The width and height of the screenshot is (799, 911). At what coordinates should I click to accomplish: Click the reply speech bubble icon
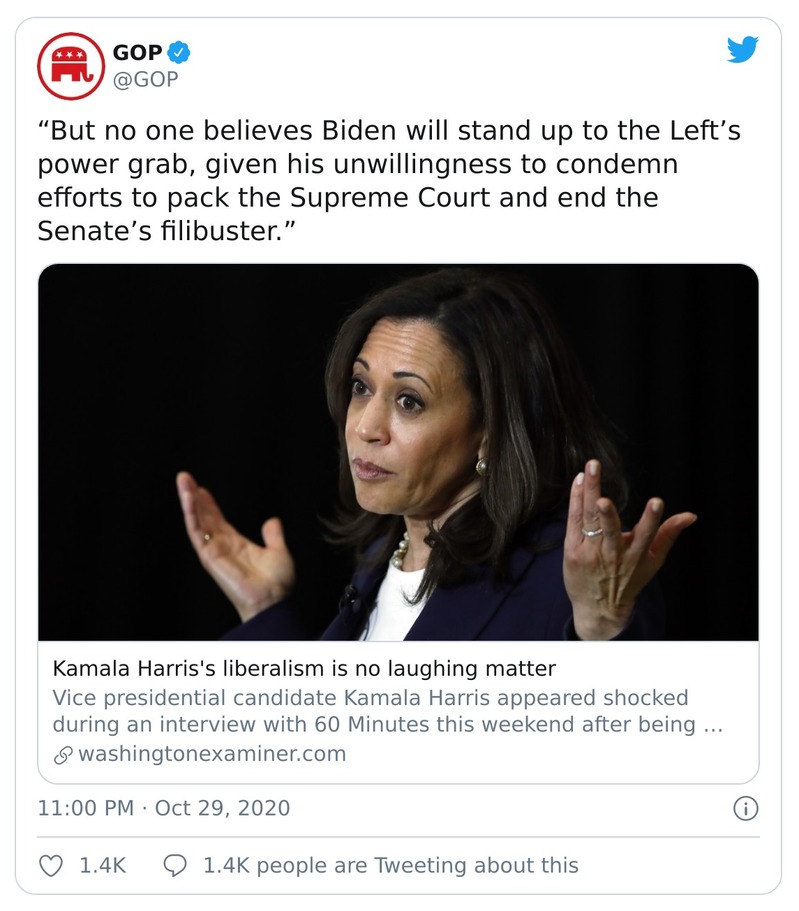tap(175, 865)
